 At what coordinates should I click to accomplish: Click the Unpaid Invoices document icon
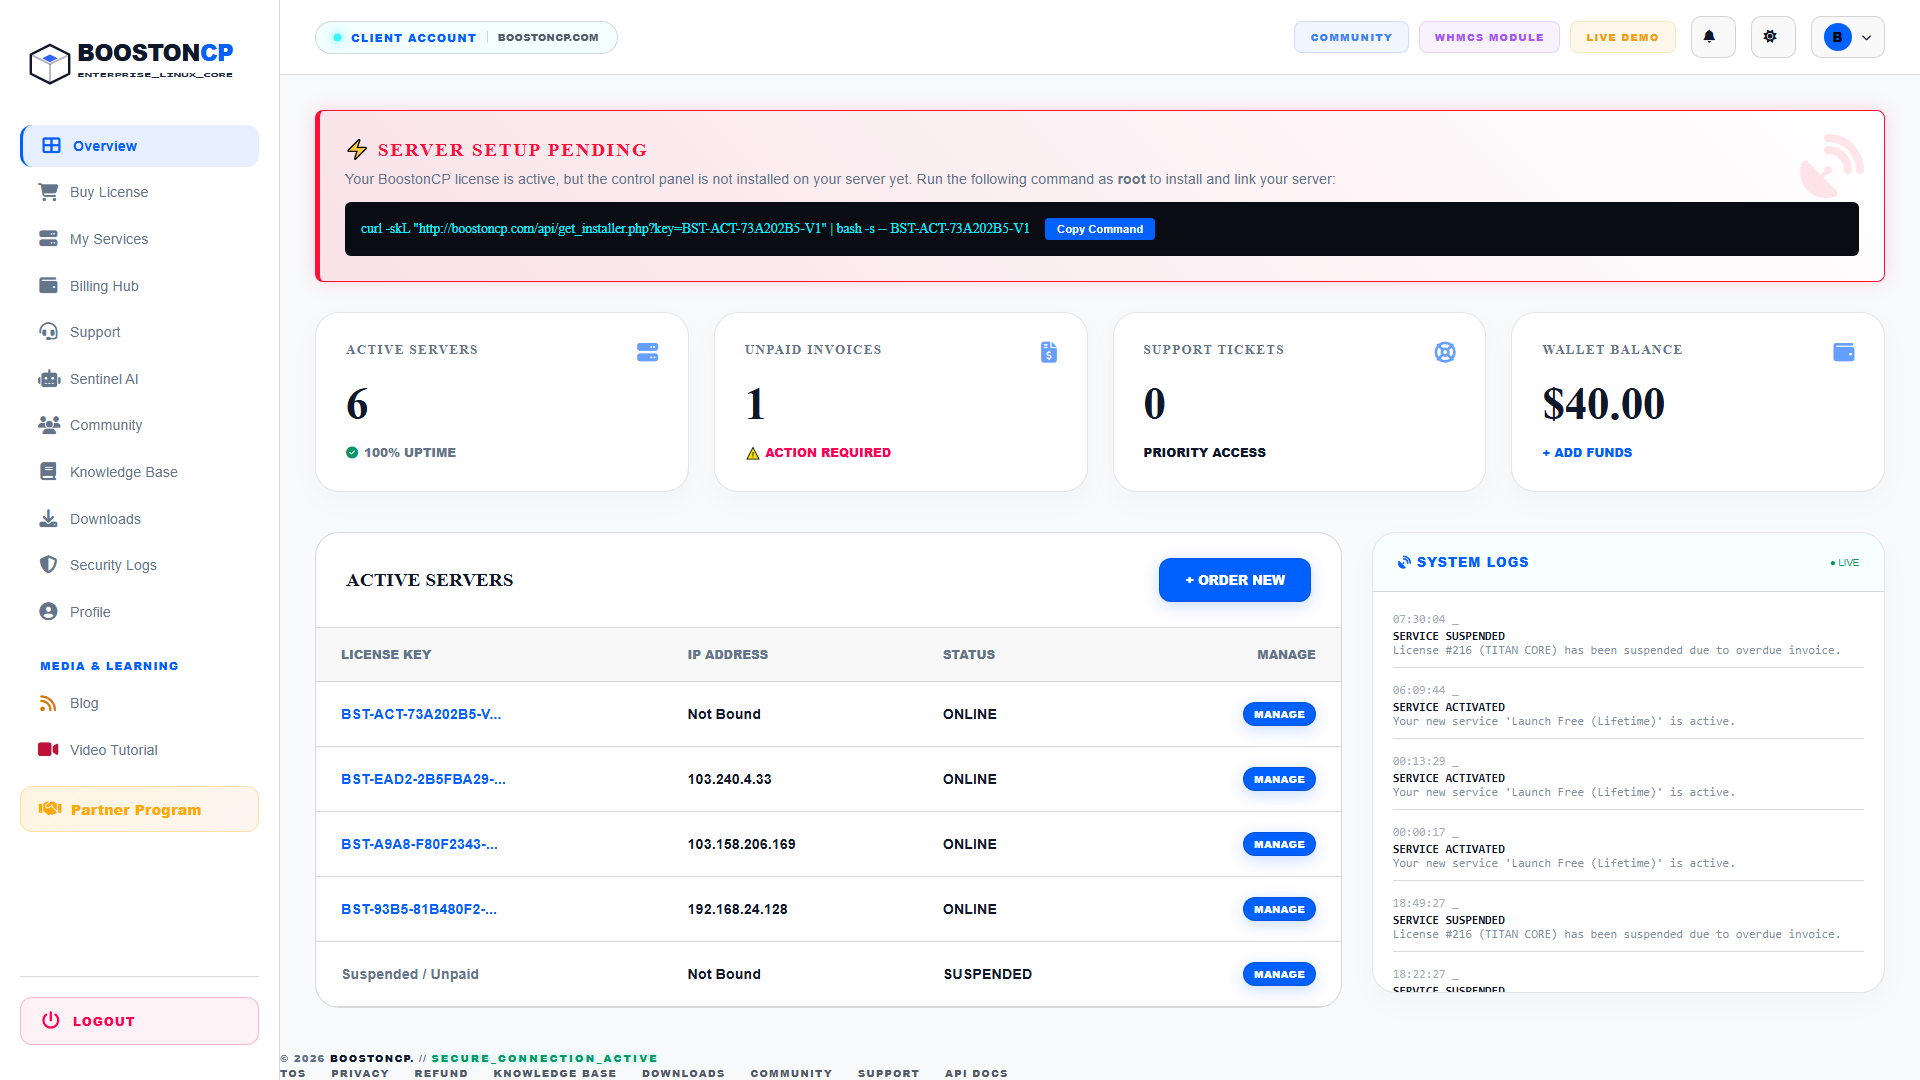pyautogui.click(x=1048, y=352)
